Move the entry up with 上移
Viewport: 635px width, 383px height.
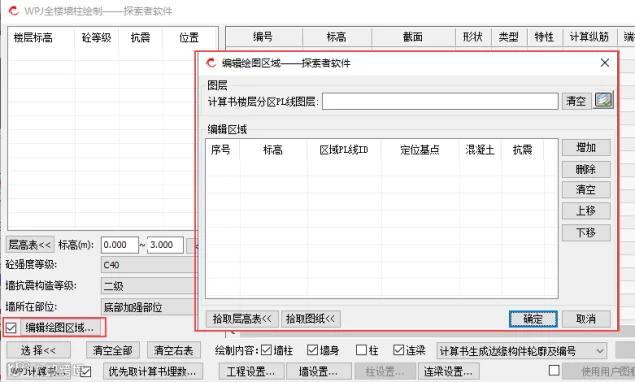coord(586,211)
